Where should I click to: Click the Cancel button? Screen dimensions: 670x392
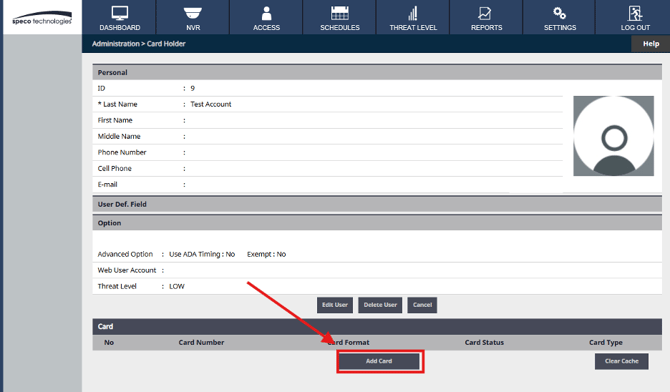point(422,305)
